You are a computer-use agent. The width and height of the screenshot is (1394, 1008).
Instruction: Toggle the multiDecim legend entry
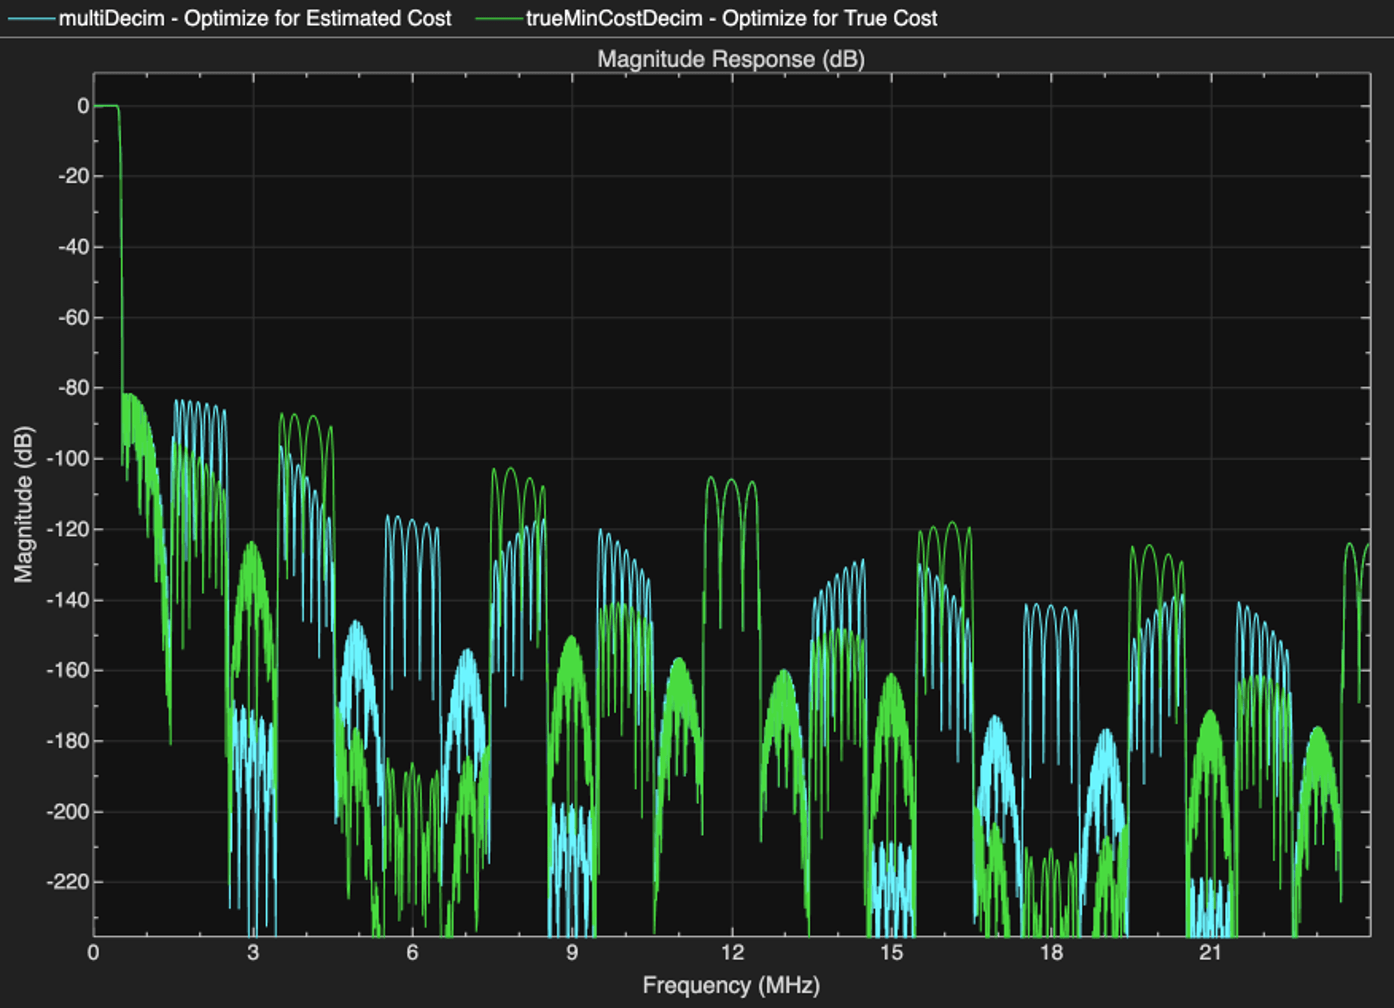click(254, 18)
